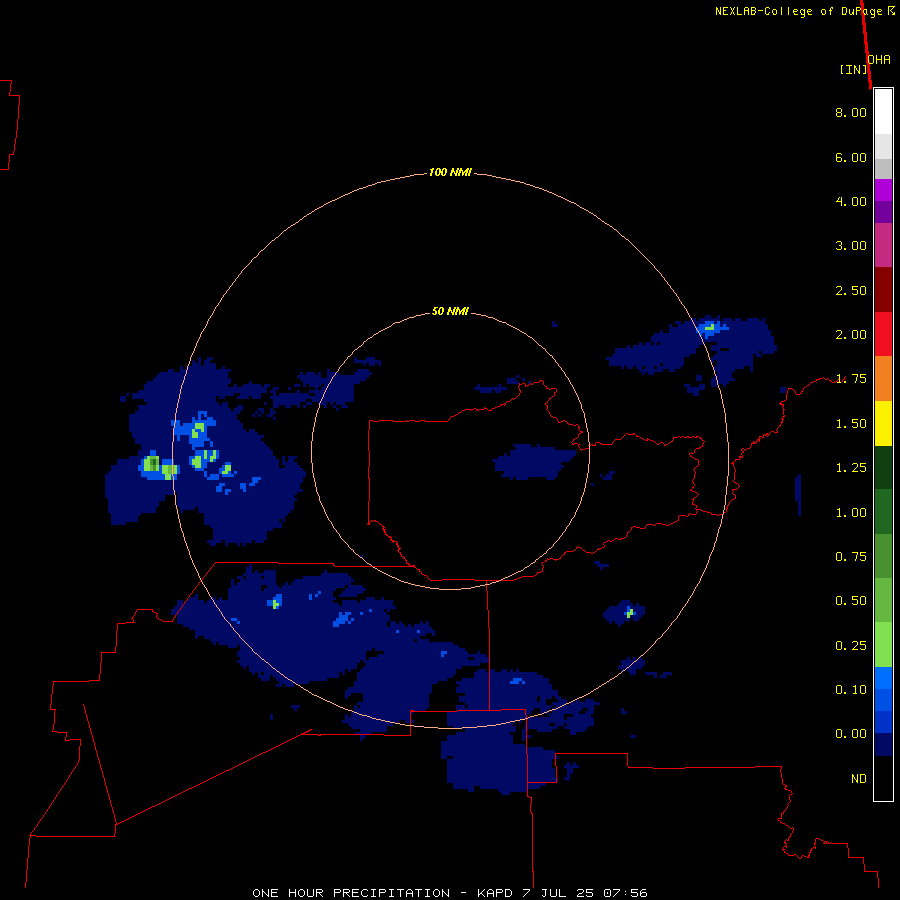This screenshot has height=900, width=900.
Task: Click the 1.25 legend value
Action: click(851, 468)
